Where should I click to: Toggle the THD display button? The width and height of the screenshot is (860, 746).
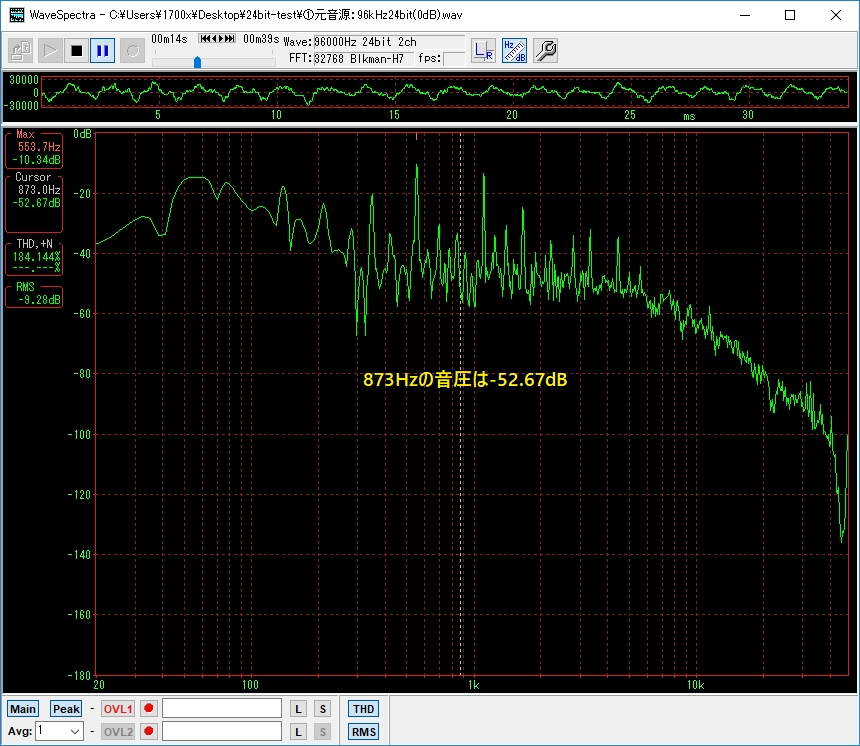[x=363, y=709]
